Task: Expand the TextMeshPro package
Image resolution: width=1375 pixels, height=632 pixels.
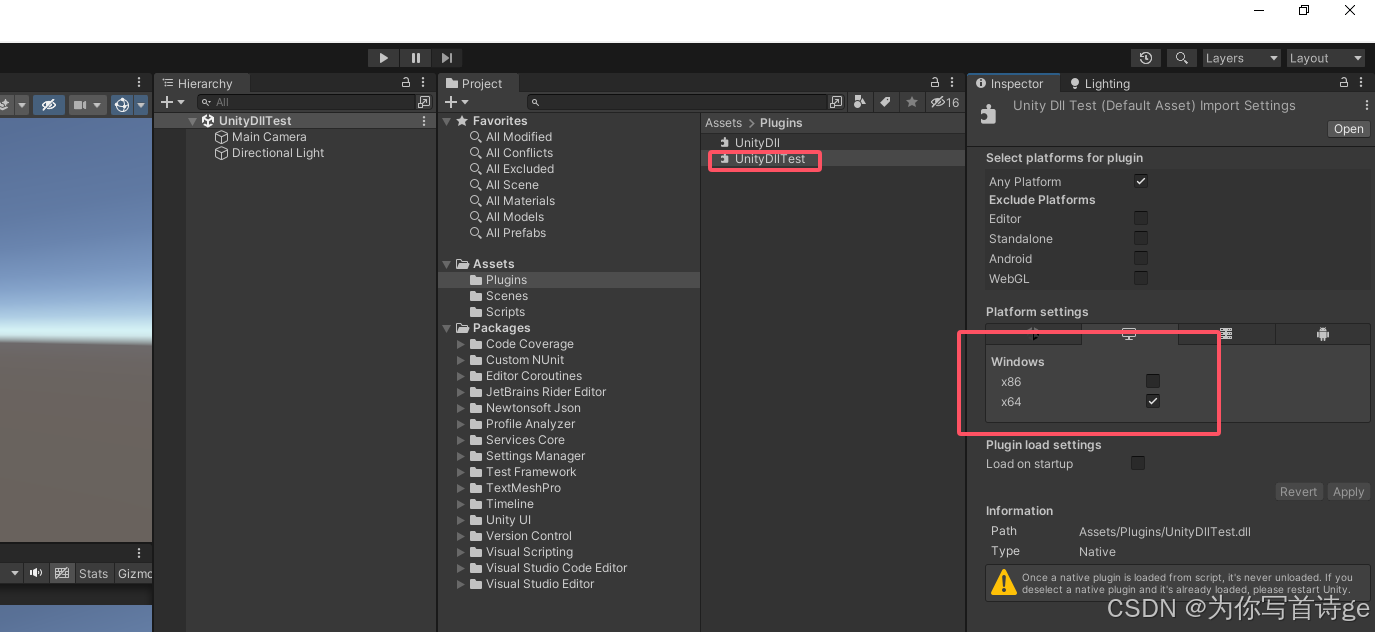Action: 461,488
